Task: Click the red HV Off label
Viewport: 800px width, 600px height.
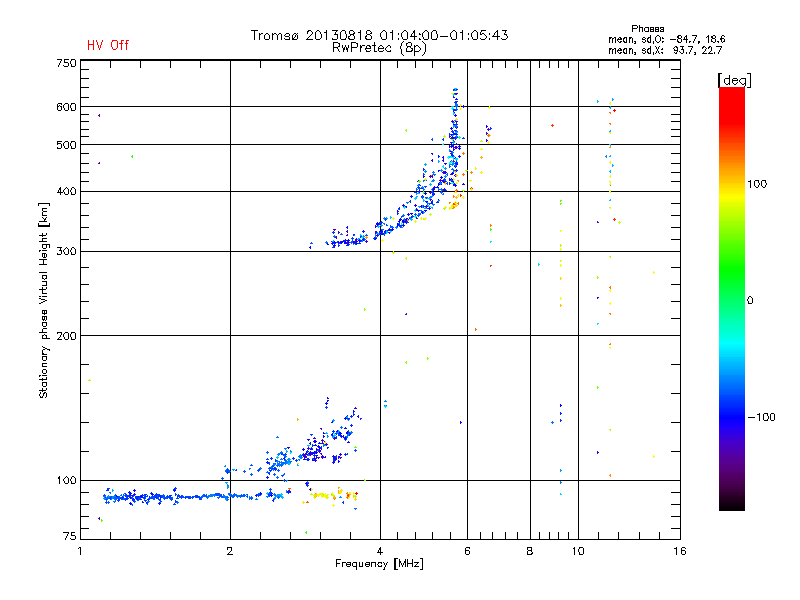Action: (x=108, y=45)
